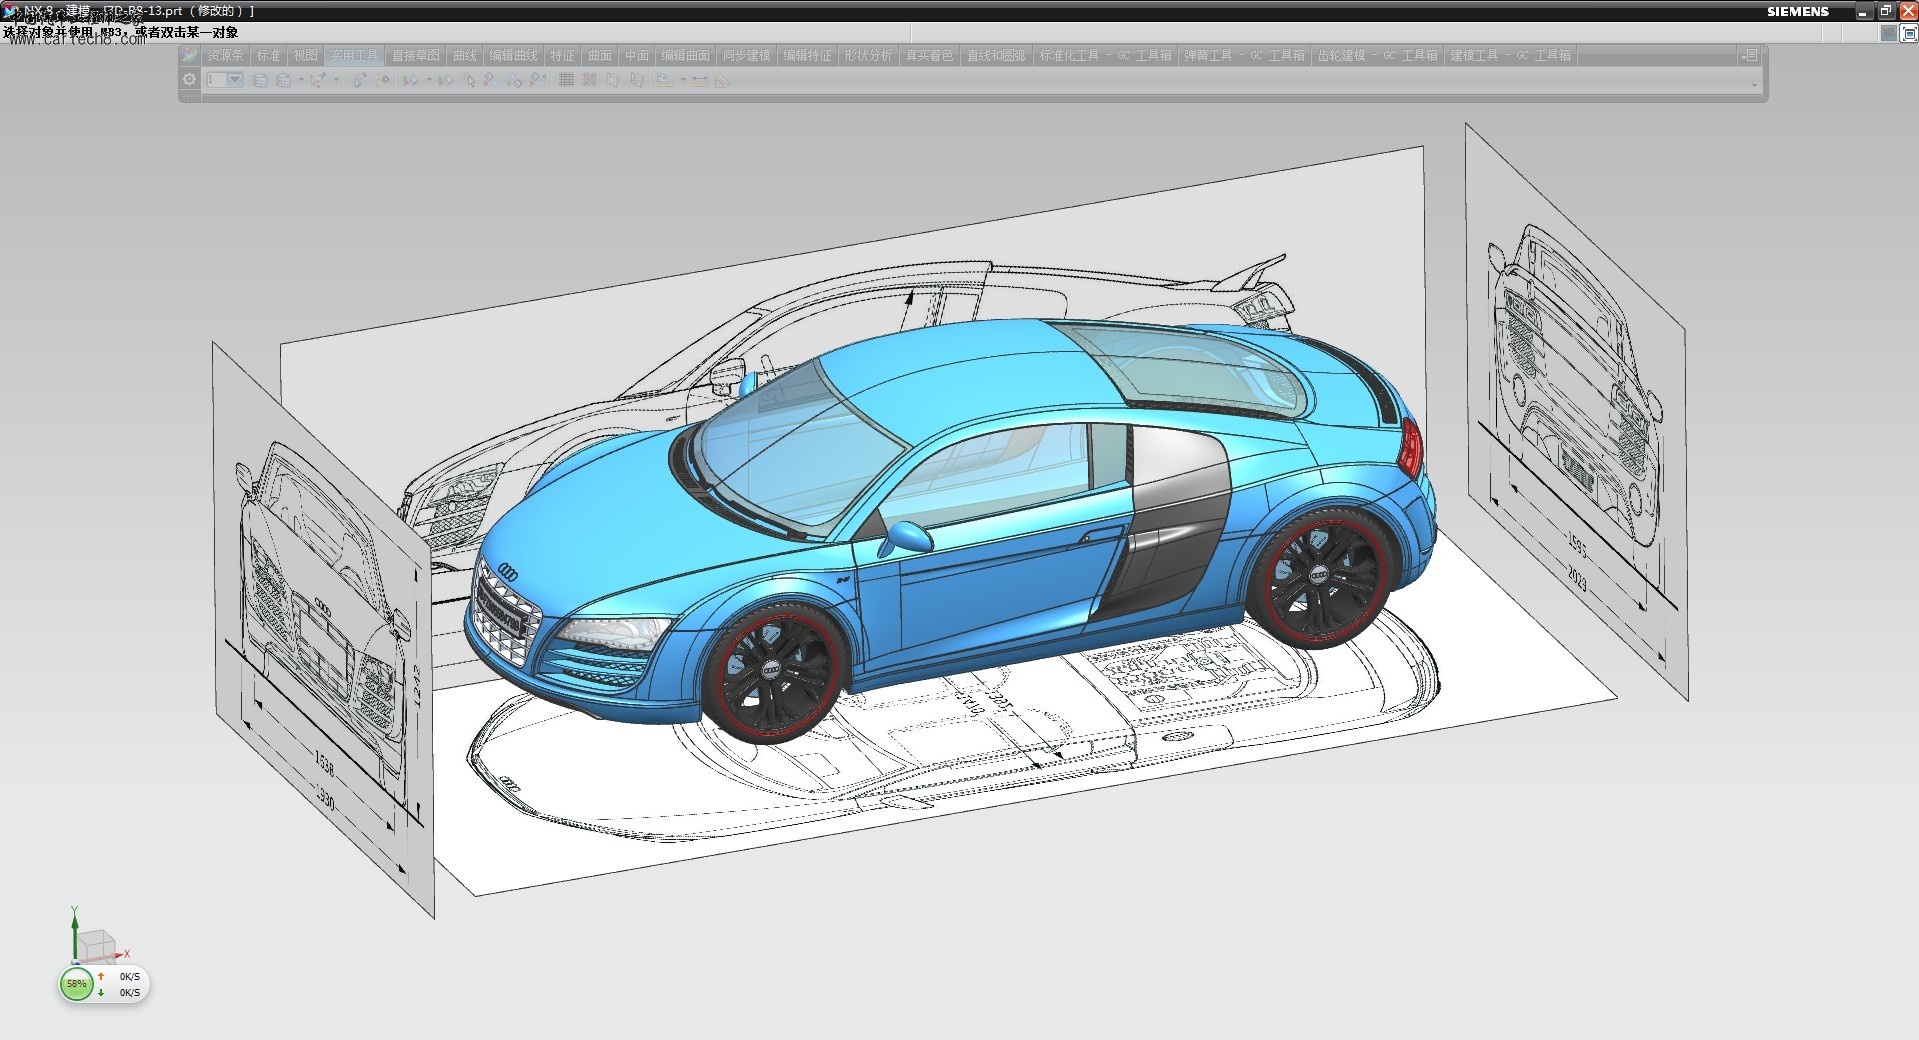Switch to the 特征 tab
This screenshot has width=1919, height=1040.
(x=563, y=56)
